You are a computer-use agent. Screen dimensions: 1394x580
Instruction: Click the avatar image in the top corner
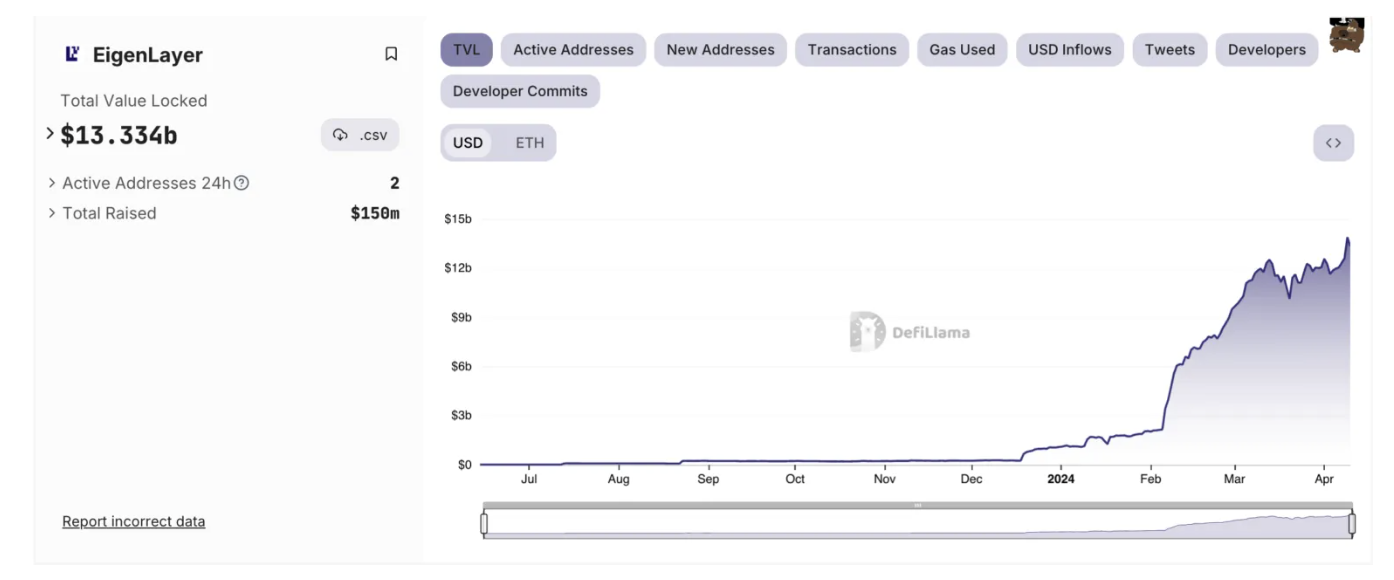click(1346, 35)
